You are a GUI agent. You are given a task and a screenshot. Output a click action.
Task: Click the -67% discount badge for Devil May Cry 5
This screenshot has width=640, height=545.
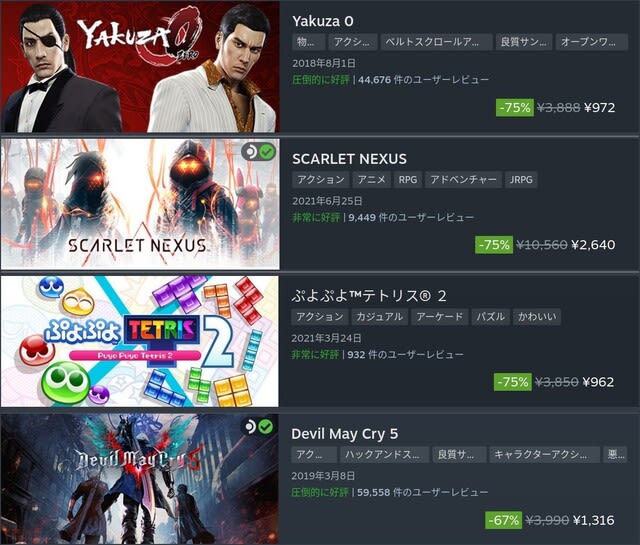point(504,520)
